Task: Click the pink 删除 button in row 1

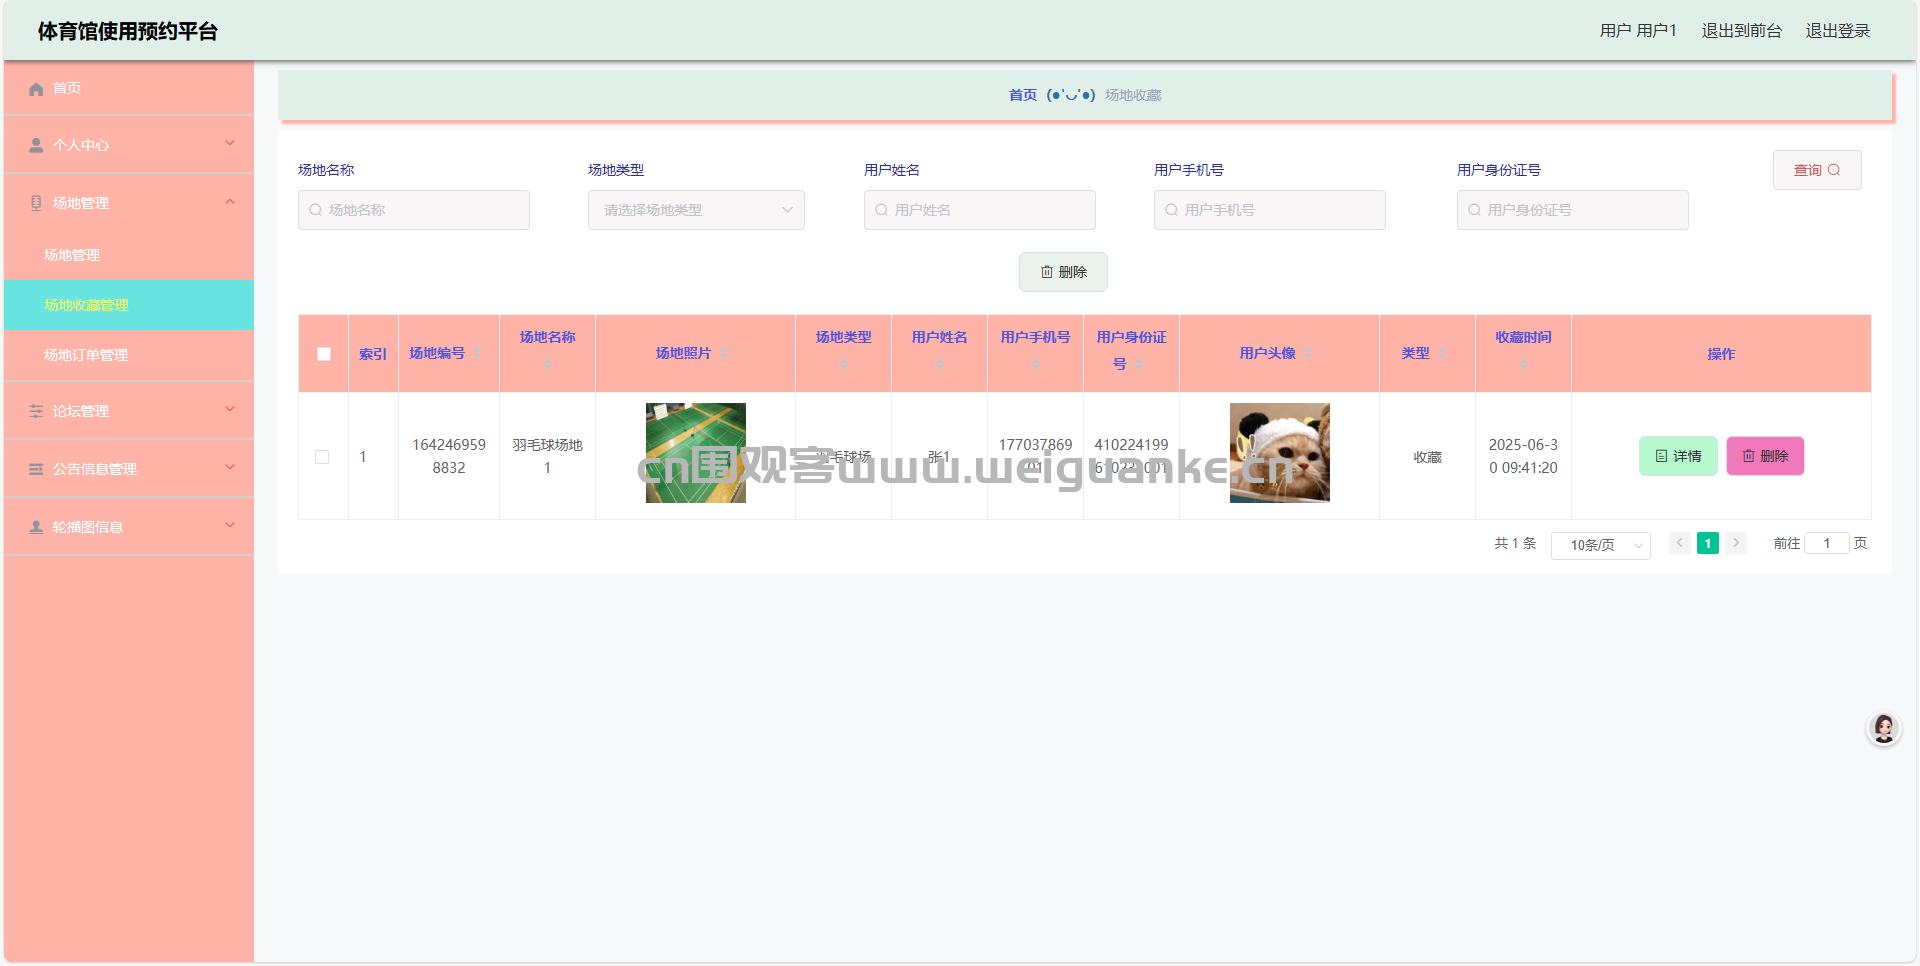Action: (x=1765, y=456)
